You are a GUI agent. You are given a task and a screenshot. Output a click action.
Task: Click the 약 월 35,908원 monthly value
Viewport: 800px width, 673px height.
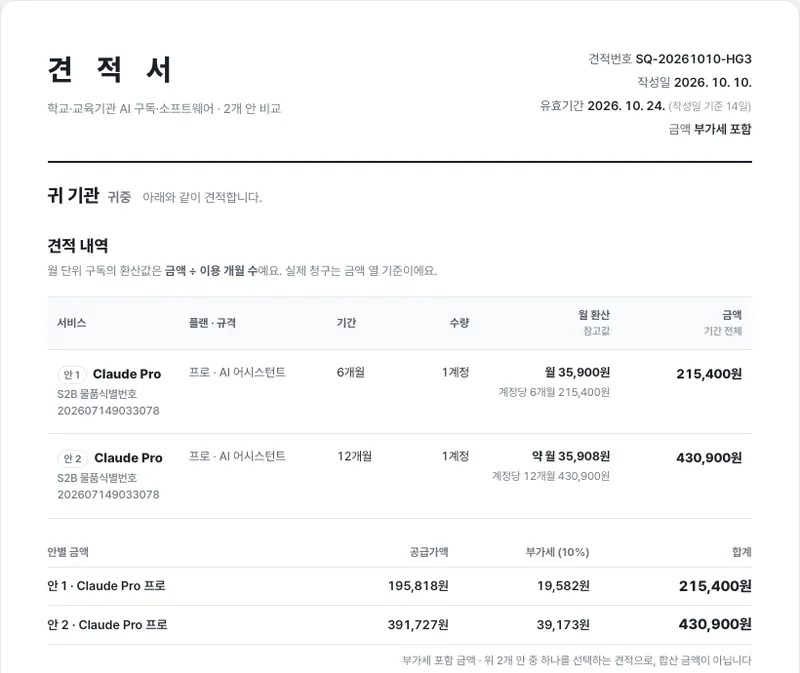571,456
